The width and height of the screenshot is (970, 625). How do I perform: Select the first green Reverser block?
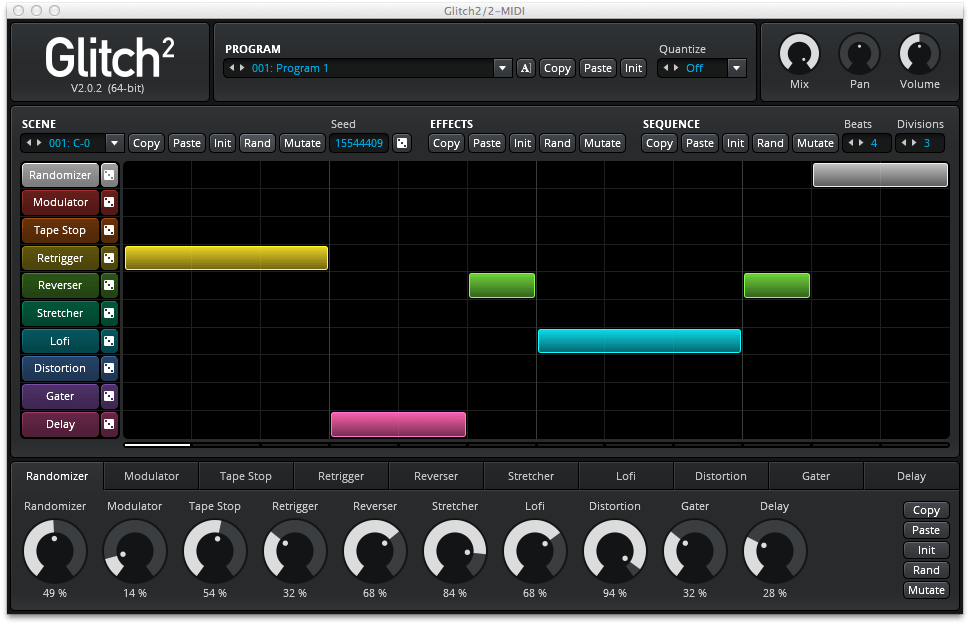tap(502, 285)
